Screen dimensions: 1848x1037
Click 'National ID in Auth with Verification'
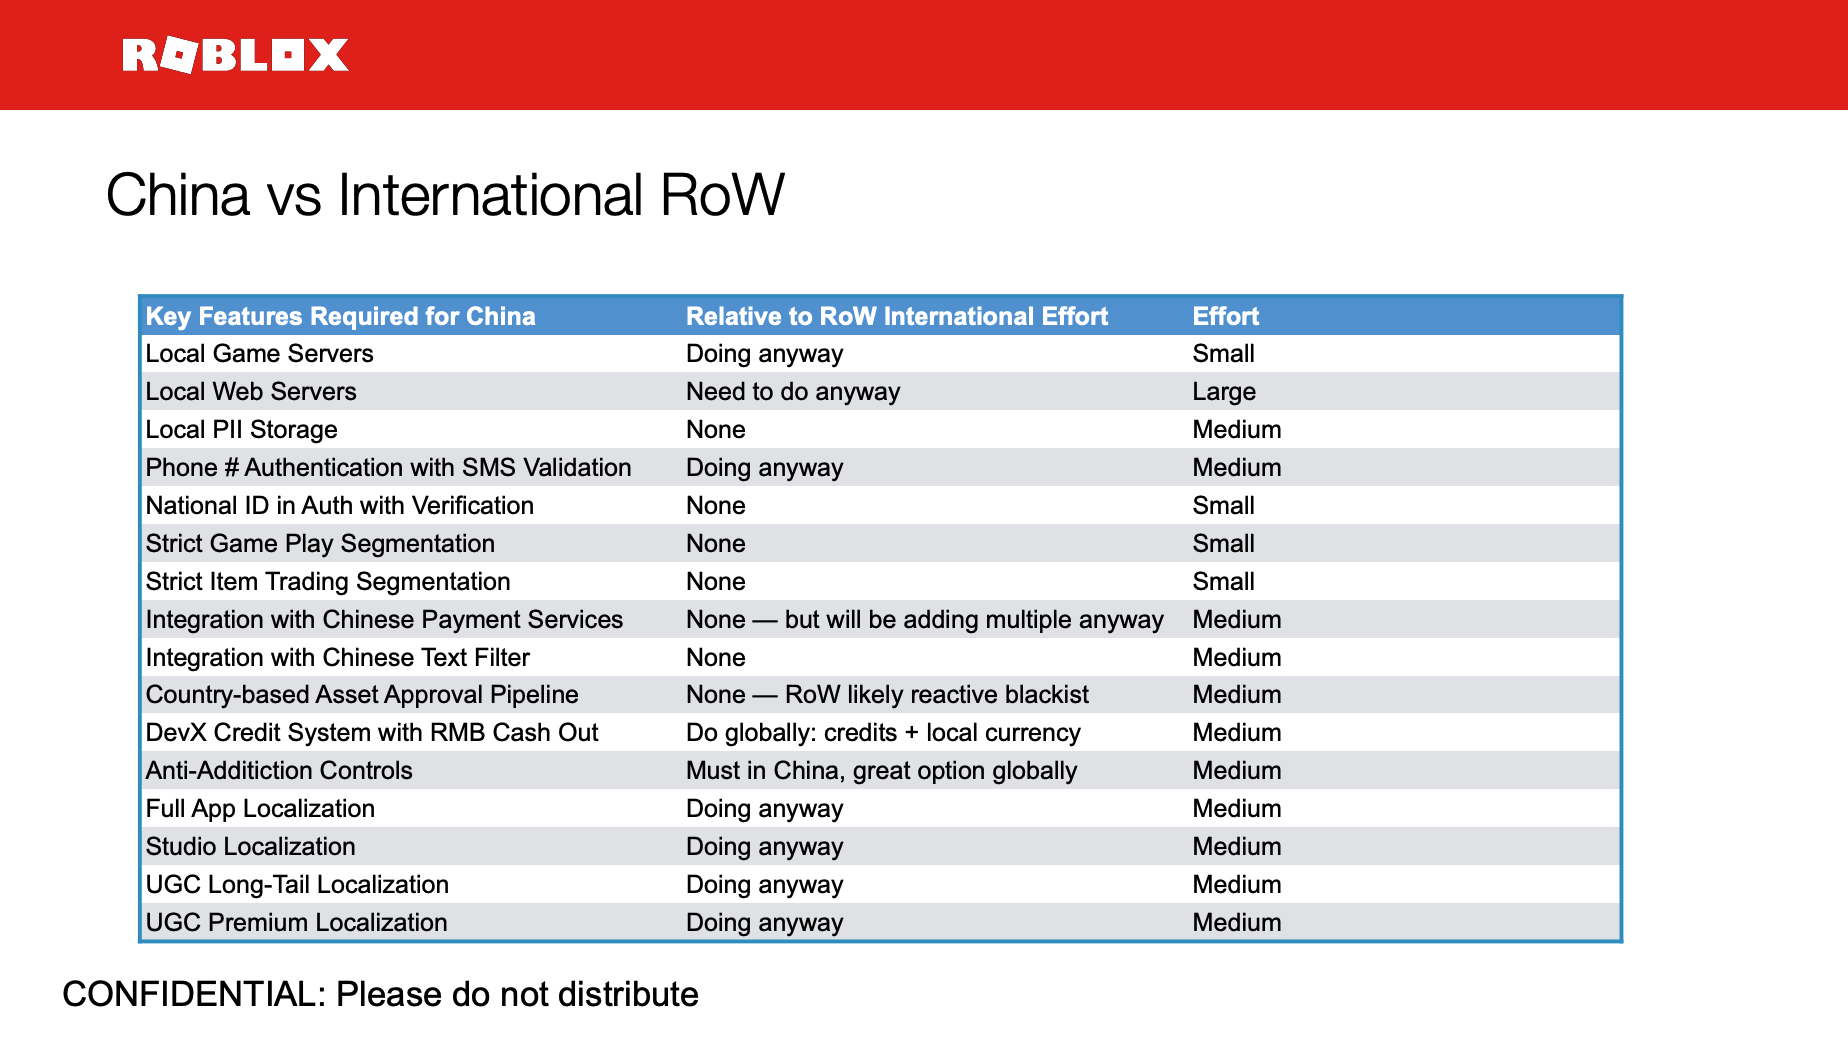340,506
